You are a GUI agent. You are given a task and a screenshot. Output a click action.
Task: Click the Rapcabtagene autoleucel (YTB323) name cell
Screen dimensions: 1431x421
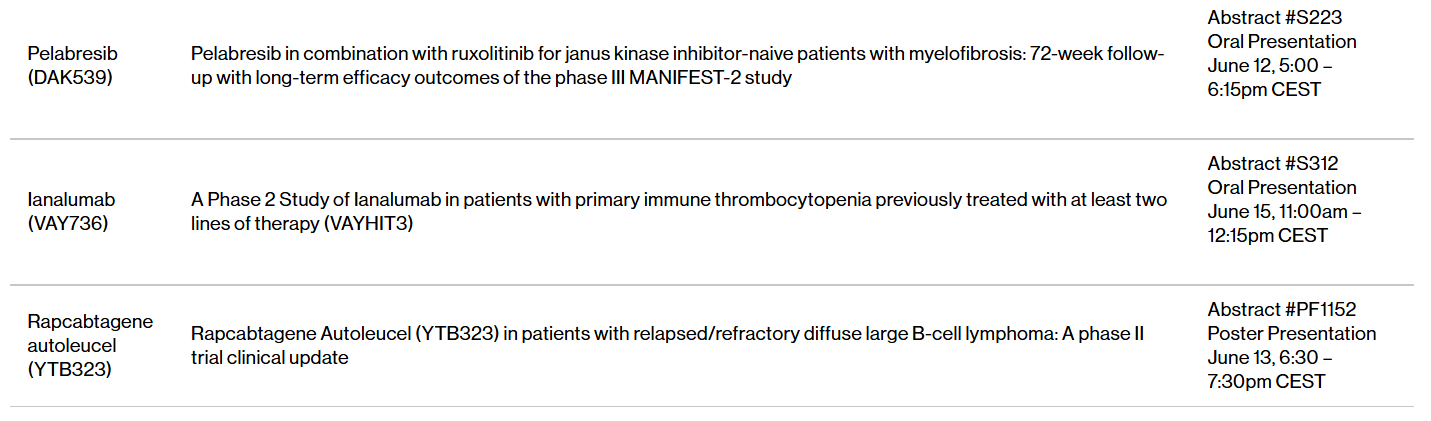(90, 345)
